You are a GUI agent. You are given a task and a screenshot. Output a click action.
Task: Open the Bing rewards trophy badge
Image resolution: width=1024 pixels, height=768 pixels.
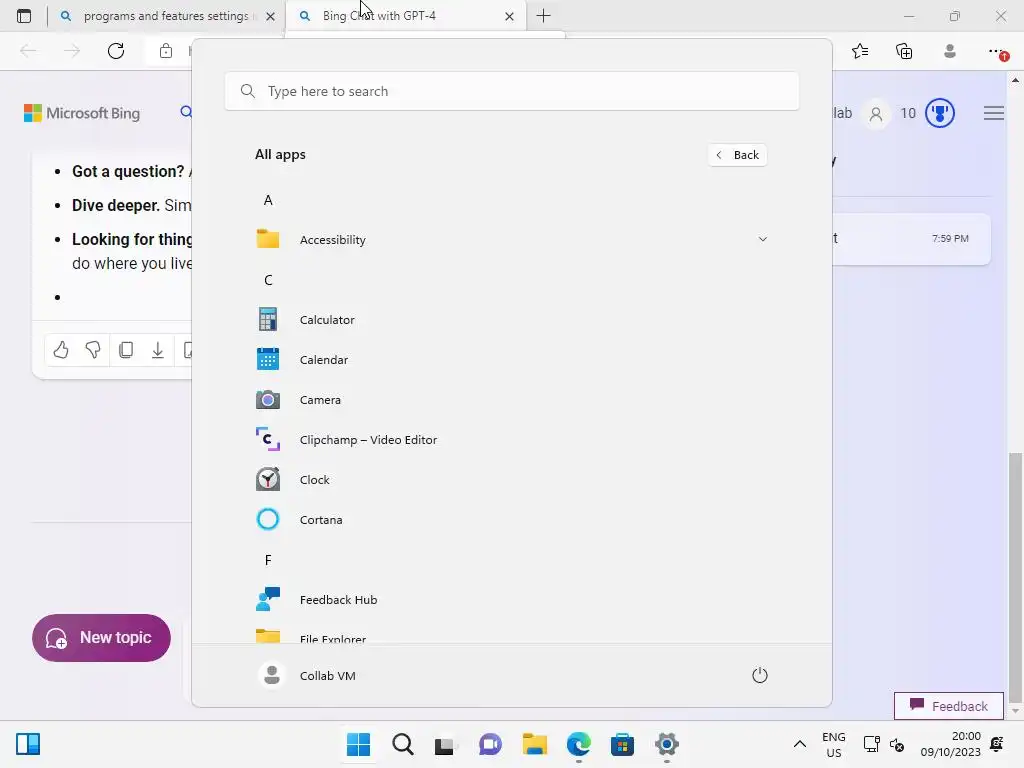click(940, 113)
